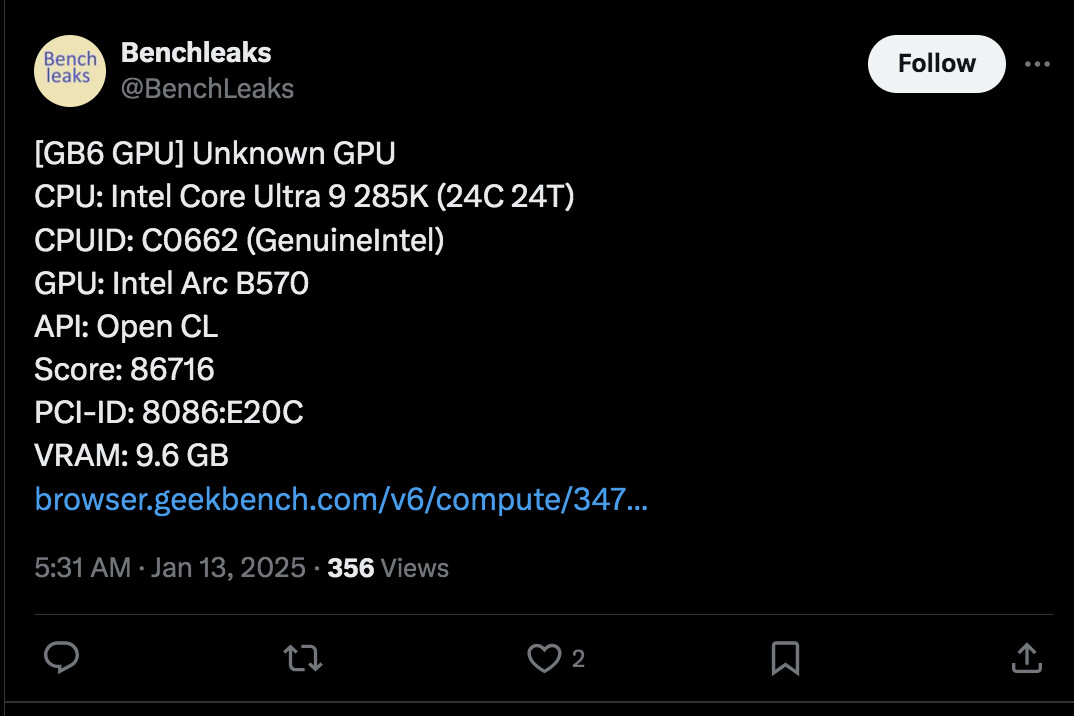Click the 5:31 AM Jan 13, 2025 timestamp

[x=170, y=567]
